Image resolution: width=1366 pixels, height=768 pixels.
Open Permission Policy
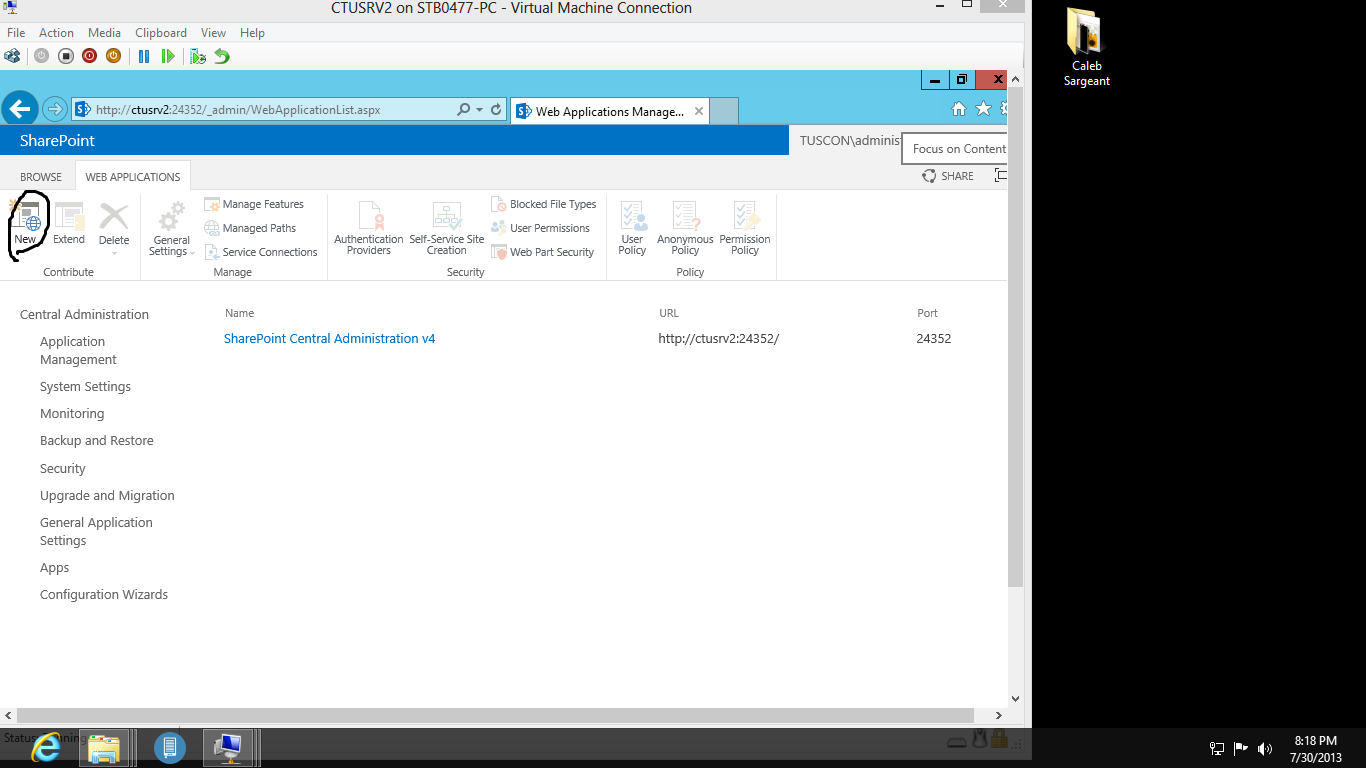(745, 229)
